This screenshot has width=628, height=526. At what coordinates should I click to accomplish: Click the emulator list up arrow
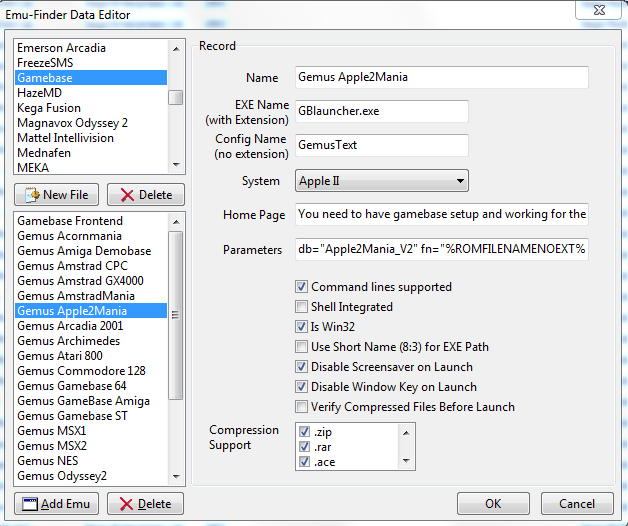[x=176, y=222]
